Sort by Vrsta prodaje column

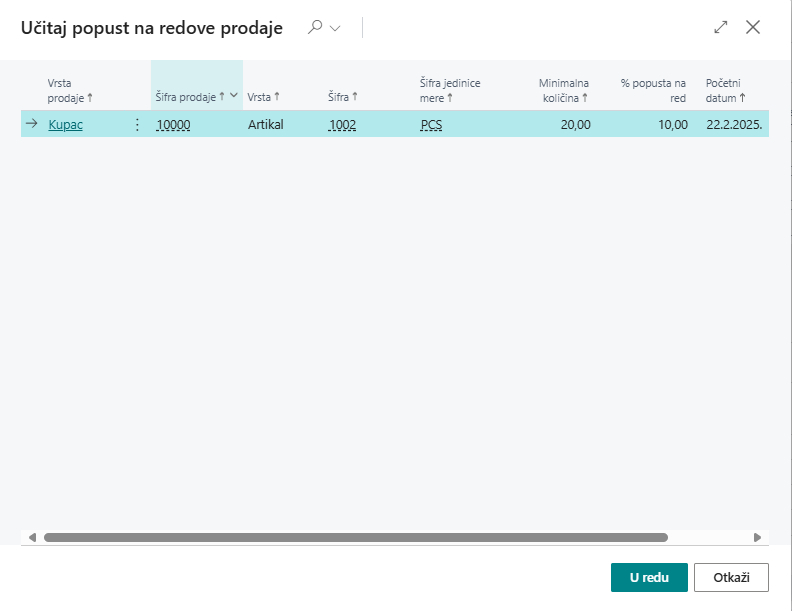69,90
